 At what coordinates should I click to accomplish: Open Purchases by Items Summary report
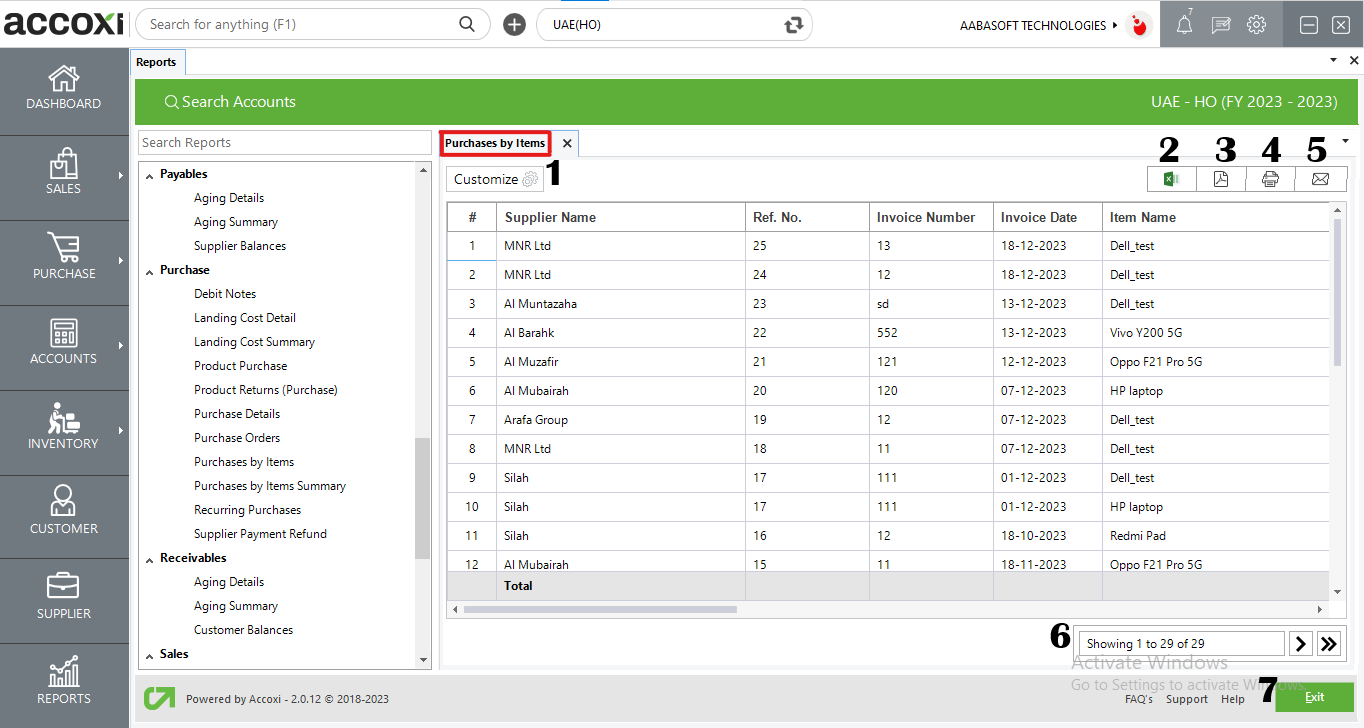click(x=269, y=486)
